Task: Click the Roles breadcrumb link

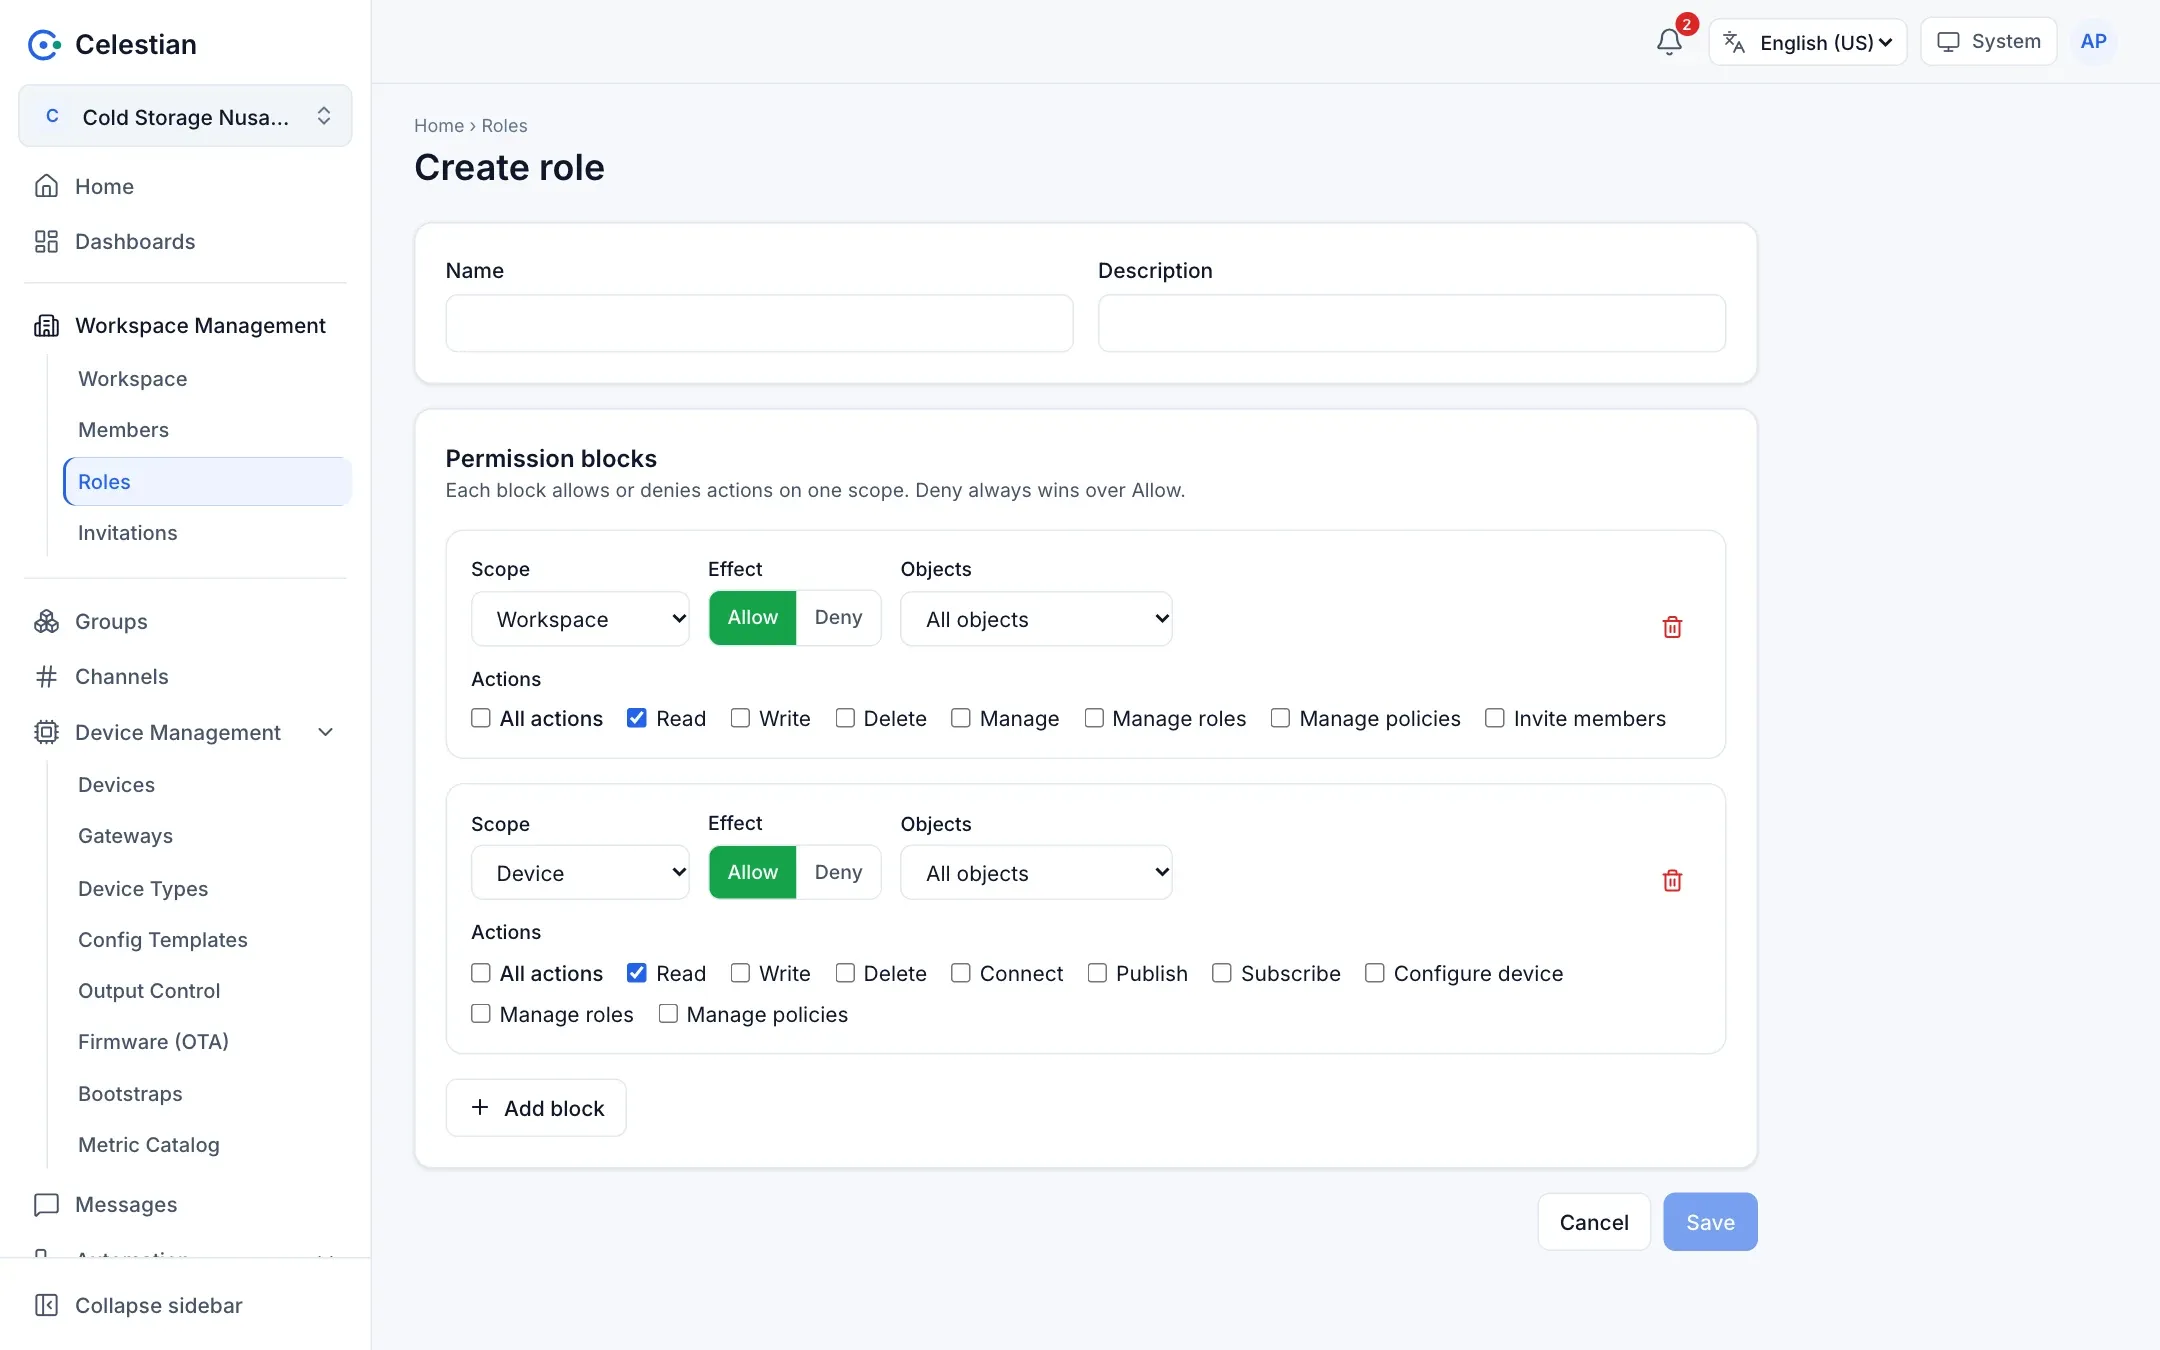Action: click(504, 125)
